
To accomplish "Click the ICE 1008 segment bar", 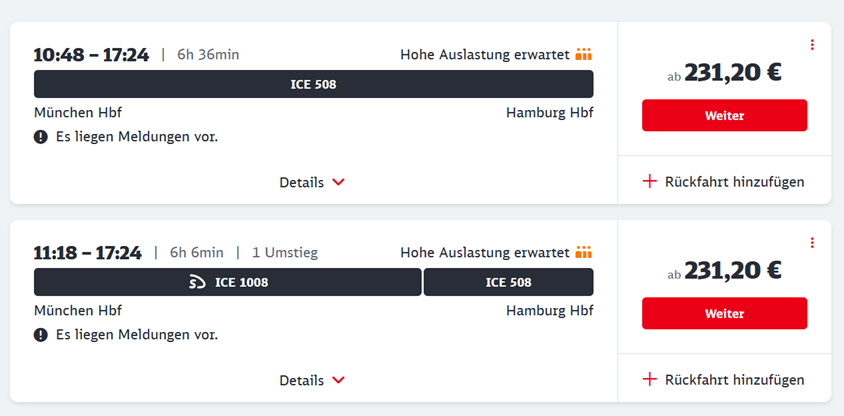I will click(x=228, y=282).
